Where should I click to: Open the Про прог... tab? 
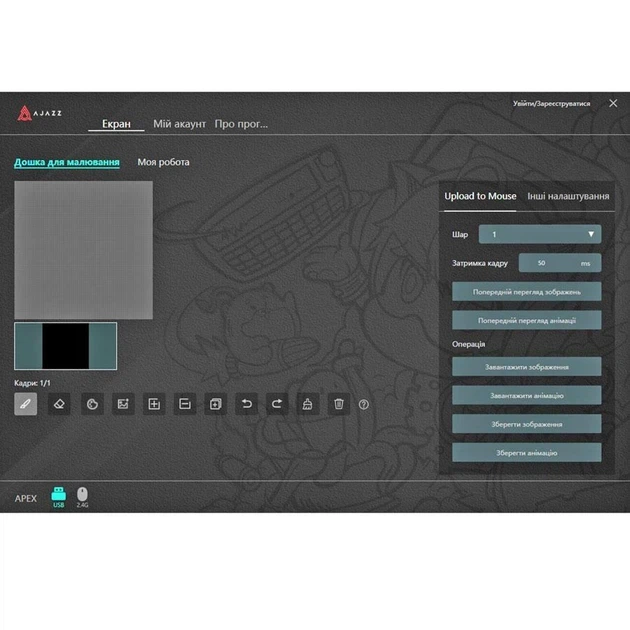coord(241,124)
